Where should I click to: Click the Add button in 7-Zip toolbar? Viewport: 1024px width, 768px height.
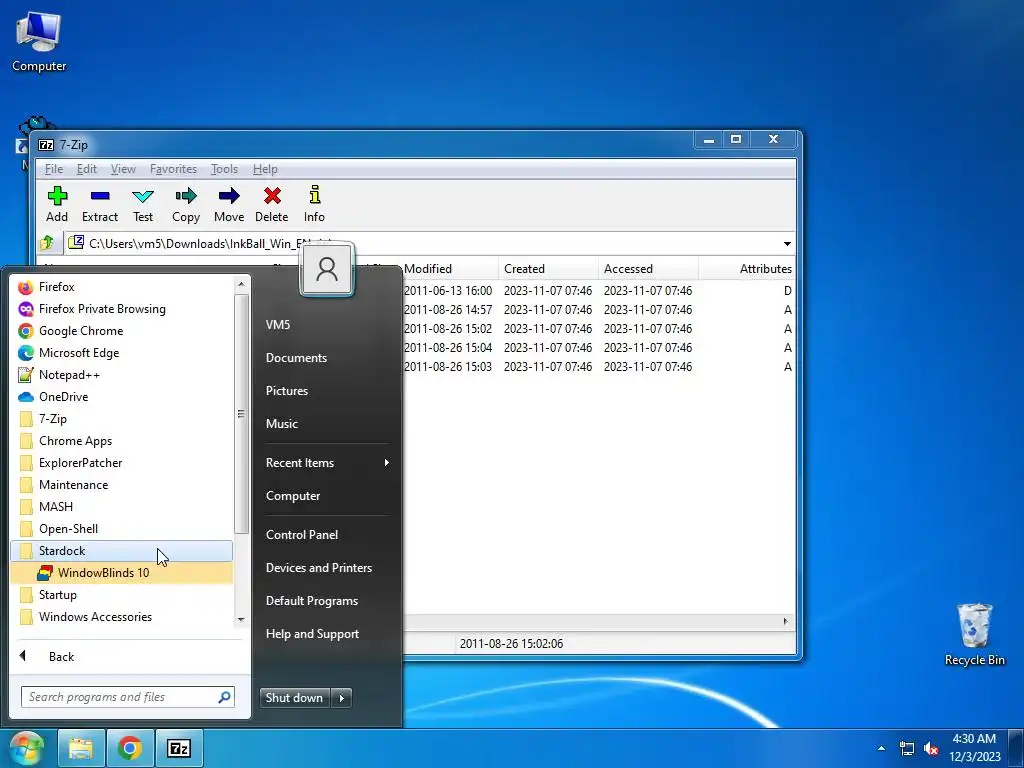(x=57, y=204)
